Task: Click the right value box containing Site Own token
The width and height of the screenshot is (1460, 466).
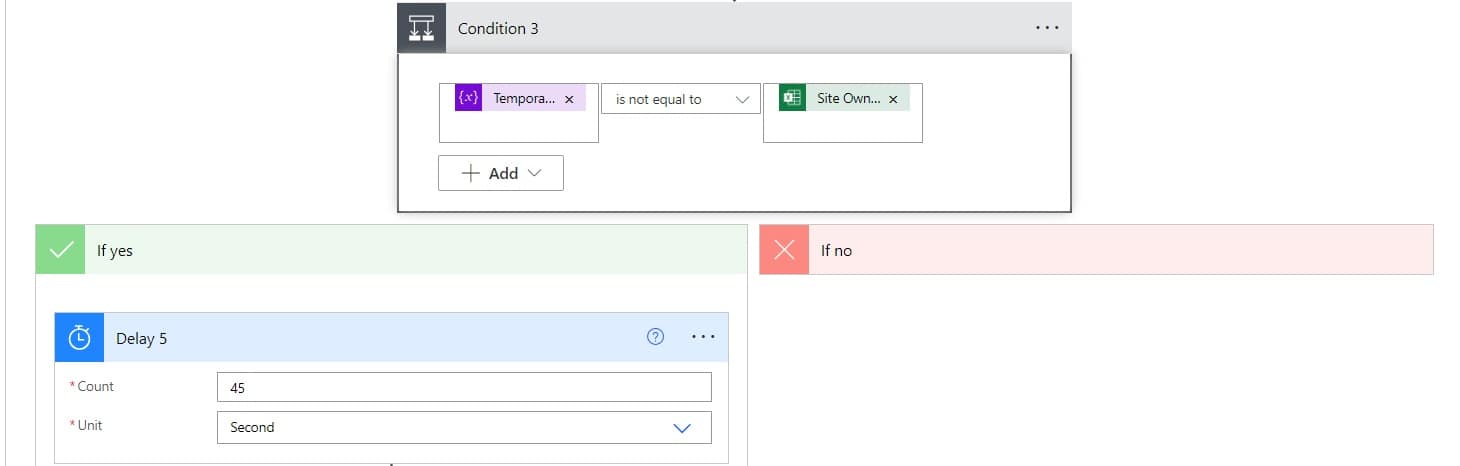Action: point(843,113)
